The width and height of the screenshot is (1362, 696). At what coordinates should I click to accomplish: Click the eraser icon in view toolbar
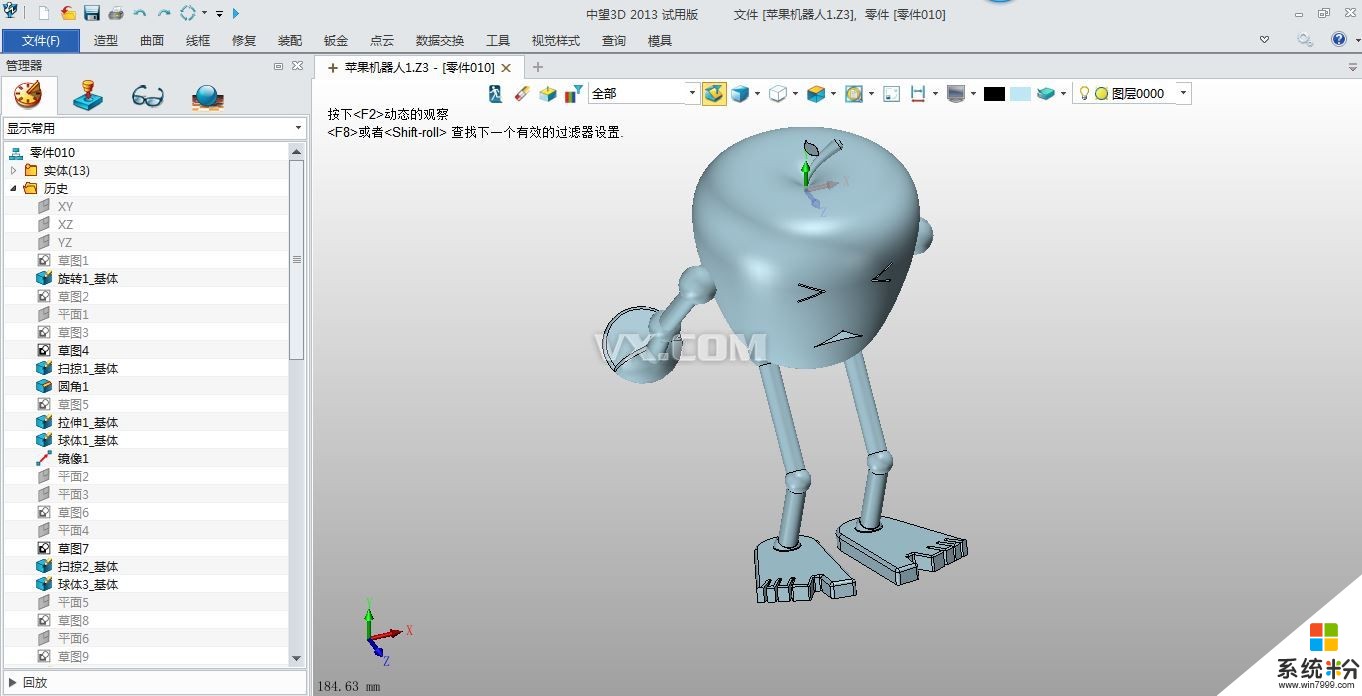point(521,93)
